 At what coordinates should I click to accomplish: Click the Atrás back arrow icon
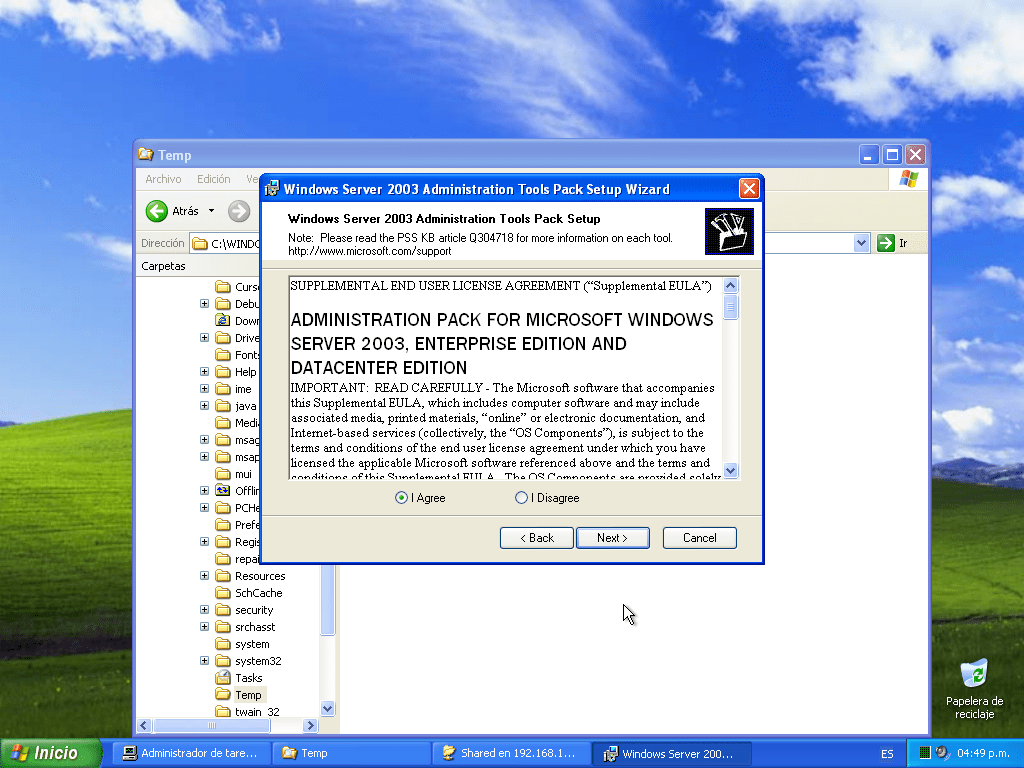(x=157, y=211)
